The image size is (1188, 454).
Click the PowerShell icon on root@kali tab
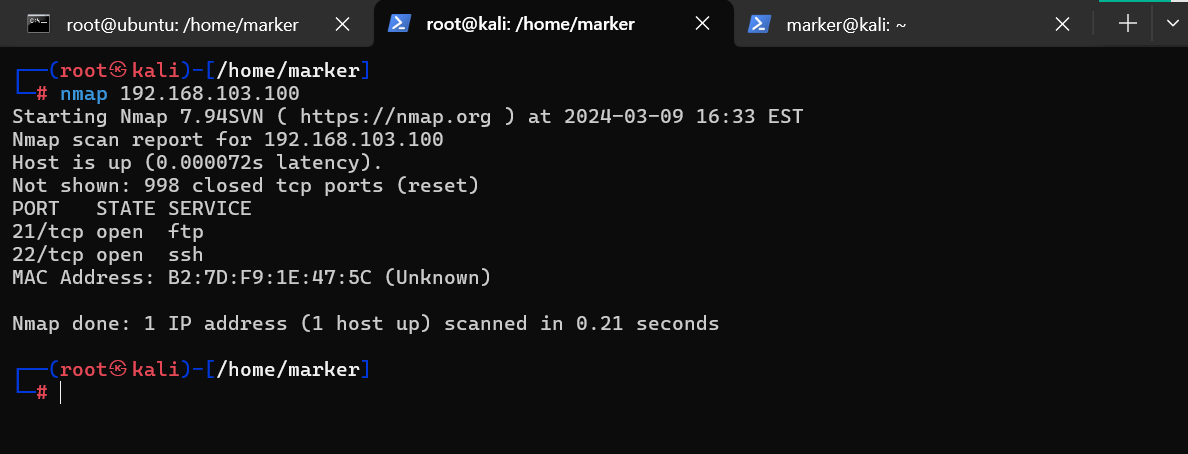[x=400, y=24]
